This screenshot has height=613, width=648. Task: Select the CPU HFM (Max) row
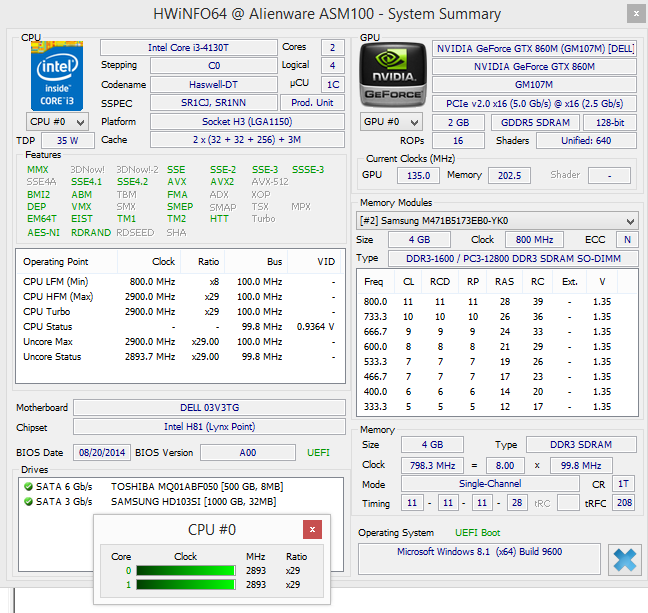tap(179, 296)
